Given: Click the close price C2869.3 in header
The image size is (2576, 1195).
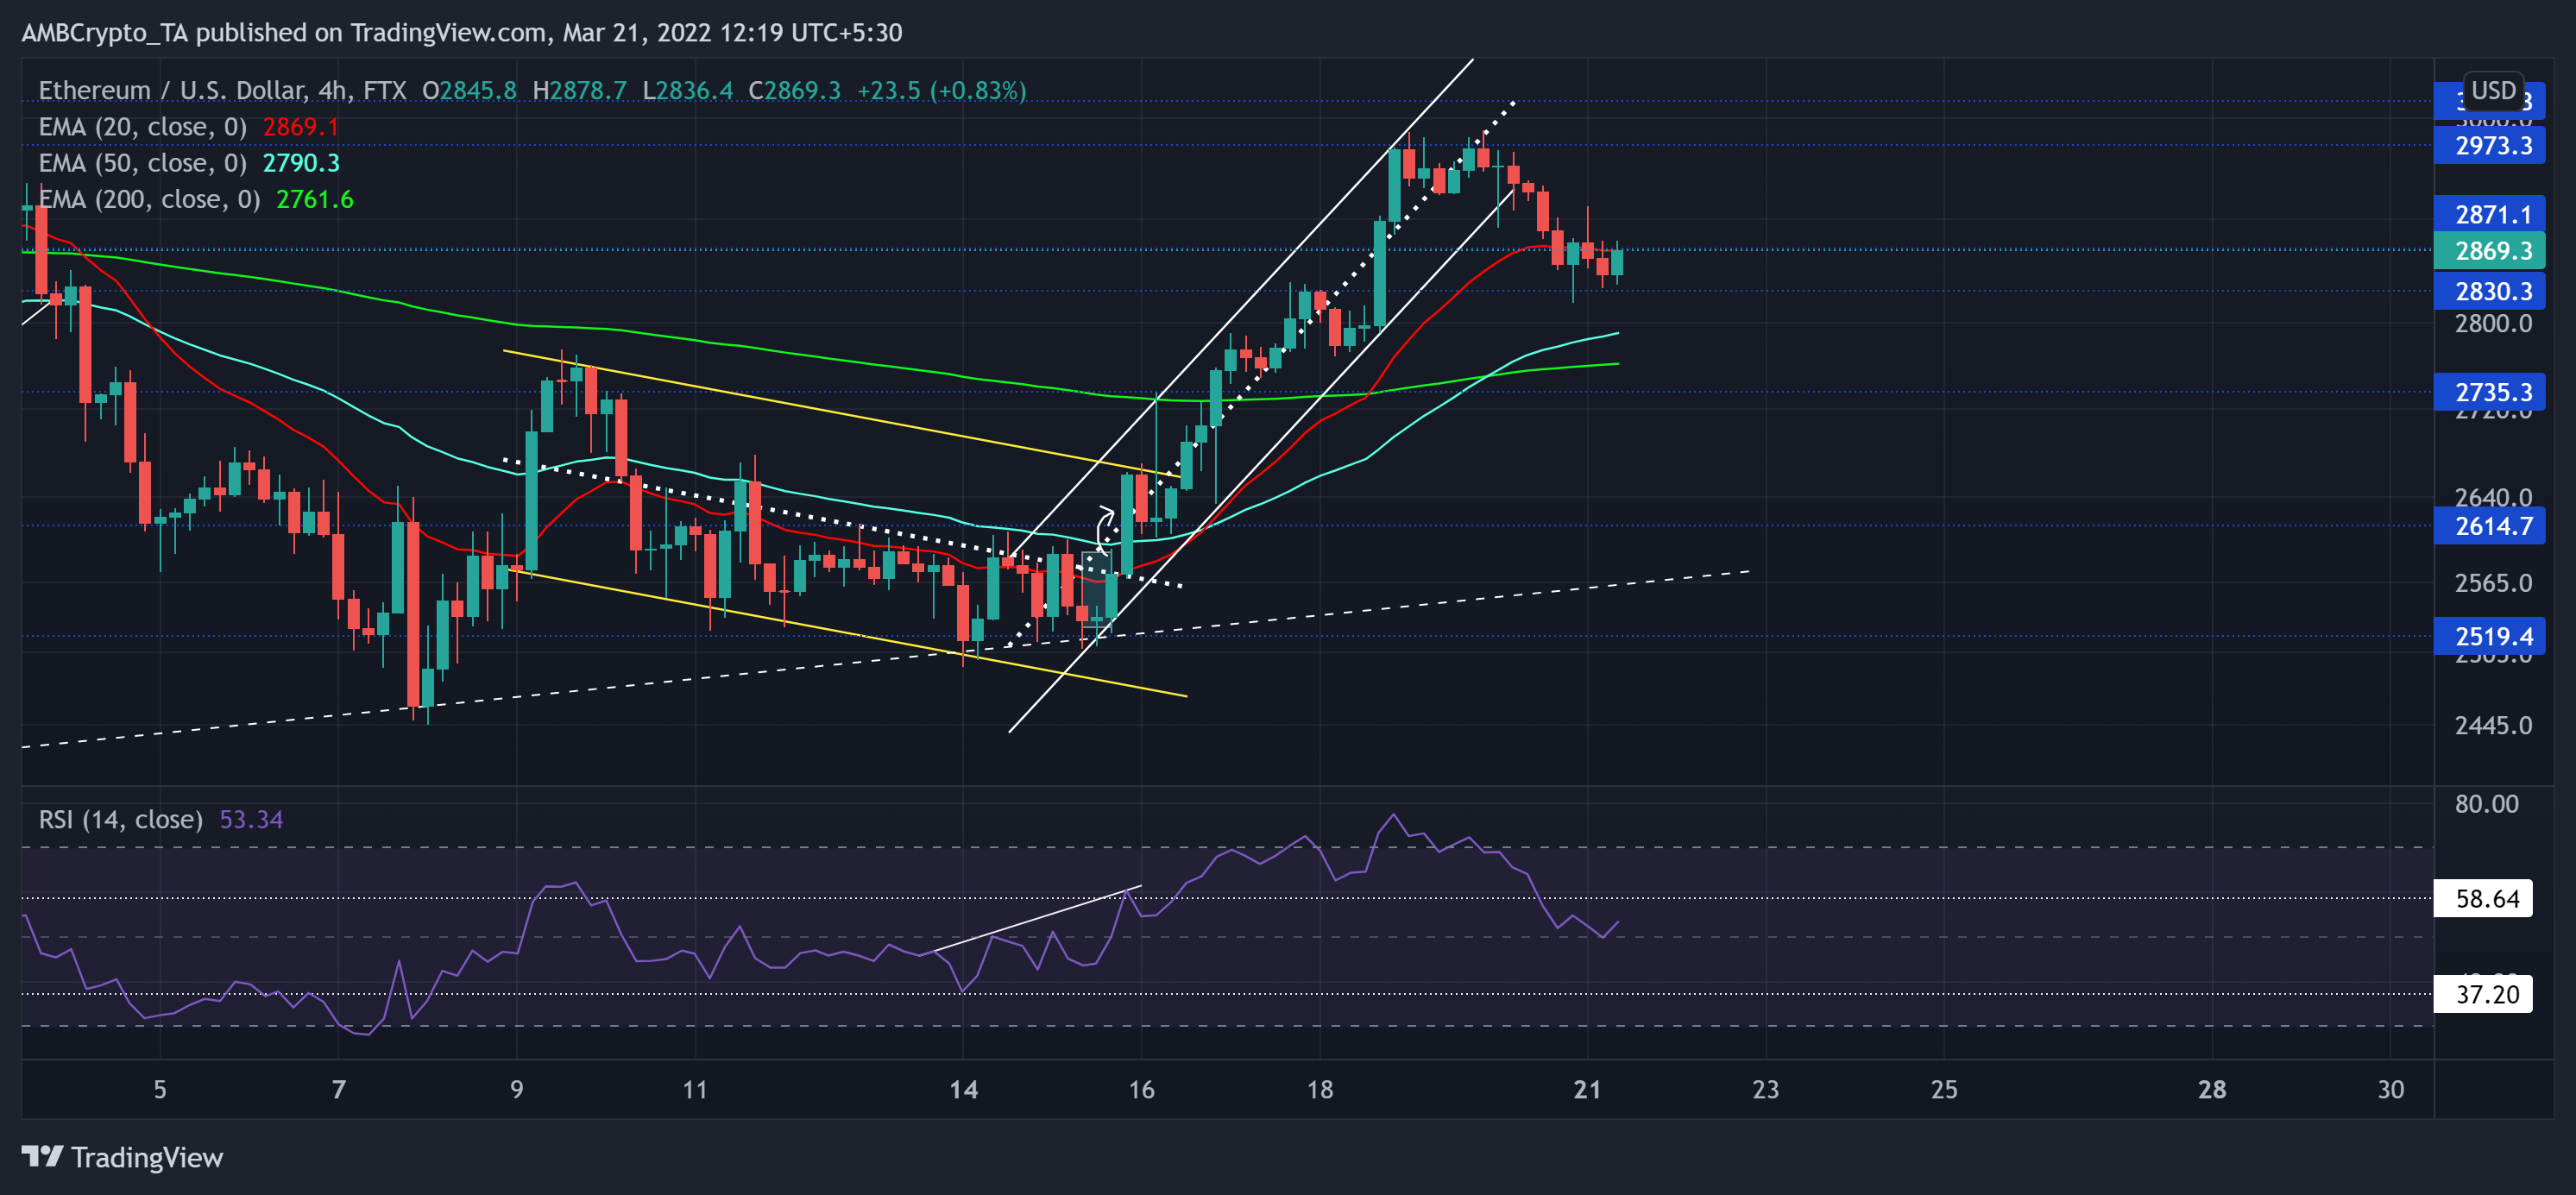Looking at the screenshot, I should (x=795, y=91).
